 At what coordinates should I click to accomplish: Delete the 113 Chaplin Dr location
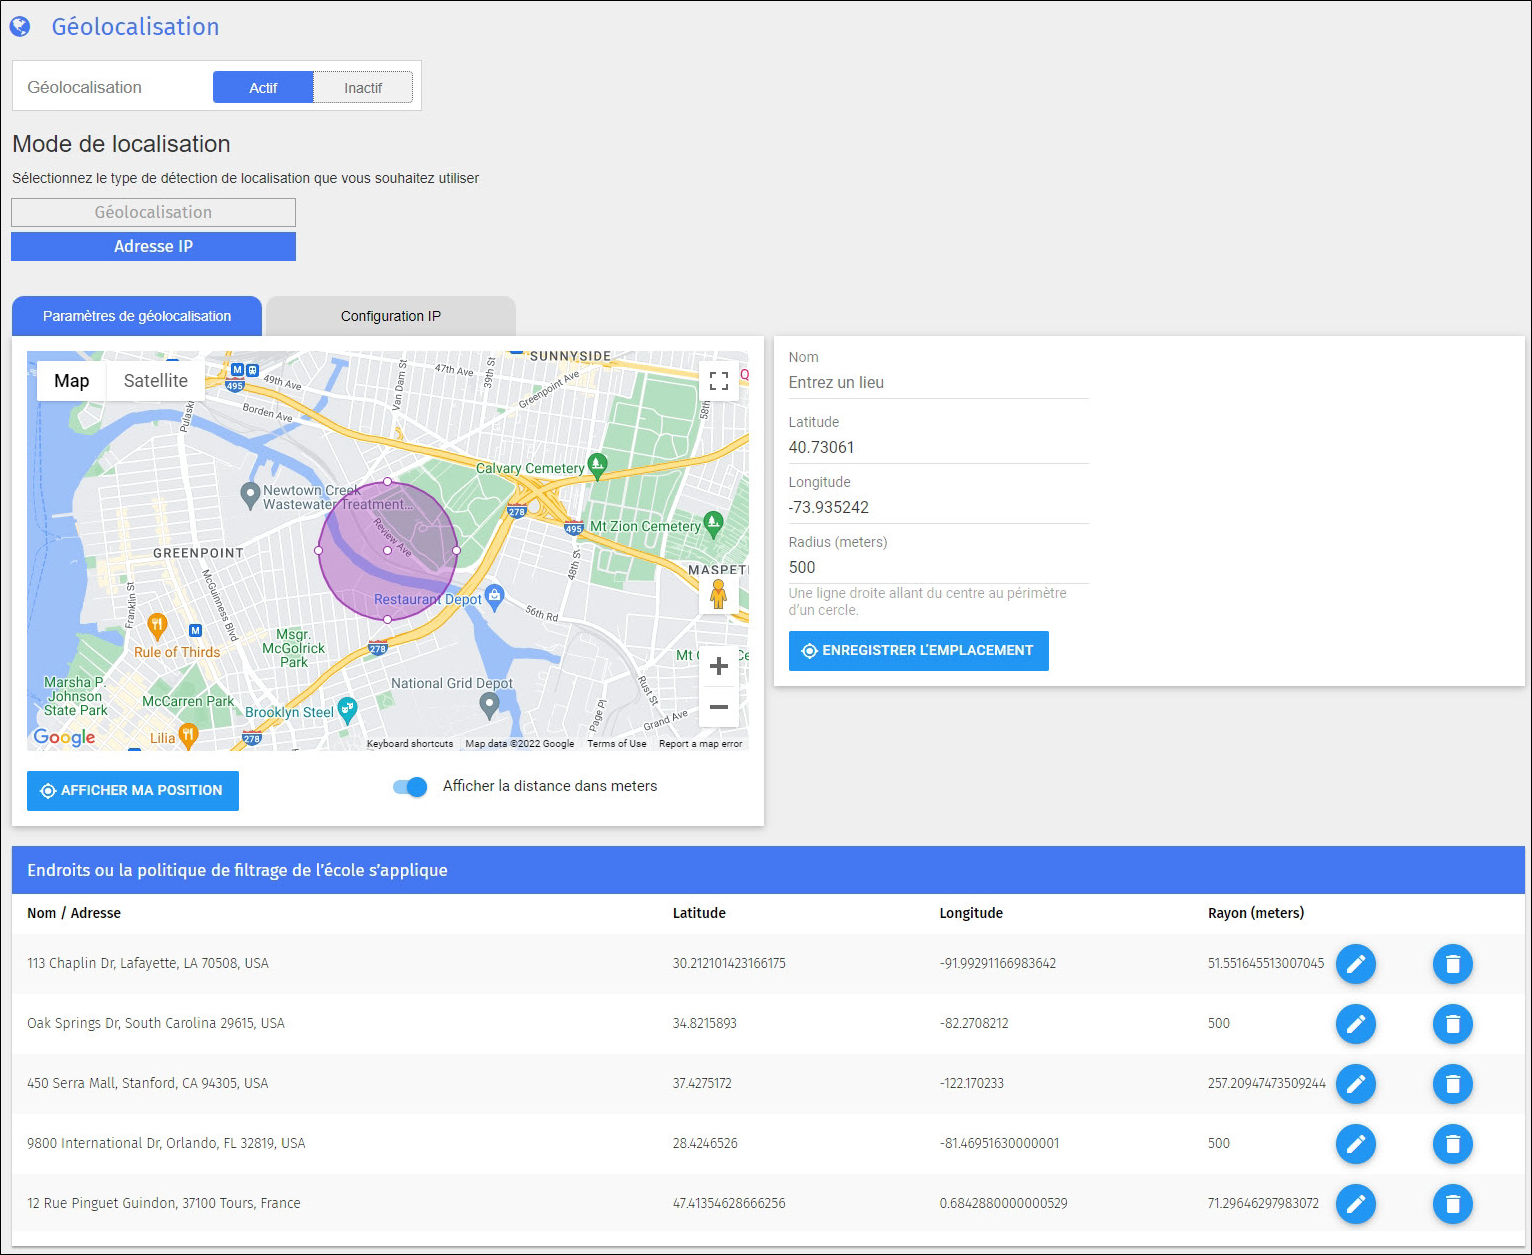(1452, 964)
